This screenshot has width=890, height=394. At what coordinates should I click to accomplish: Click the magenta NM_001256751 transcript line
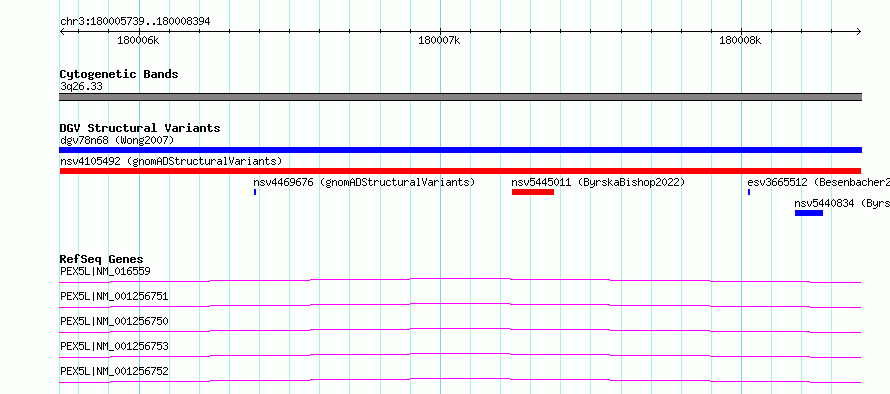[x=460, y=305]
